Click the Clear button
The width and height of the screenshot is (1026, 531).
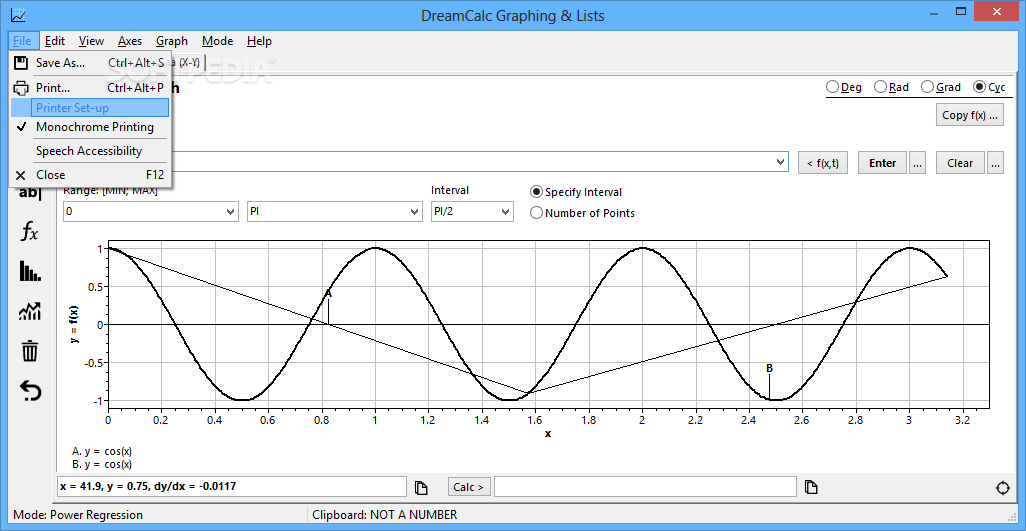(960, 163)
